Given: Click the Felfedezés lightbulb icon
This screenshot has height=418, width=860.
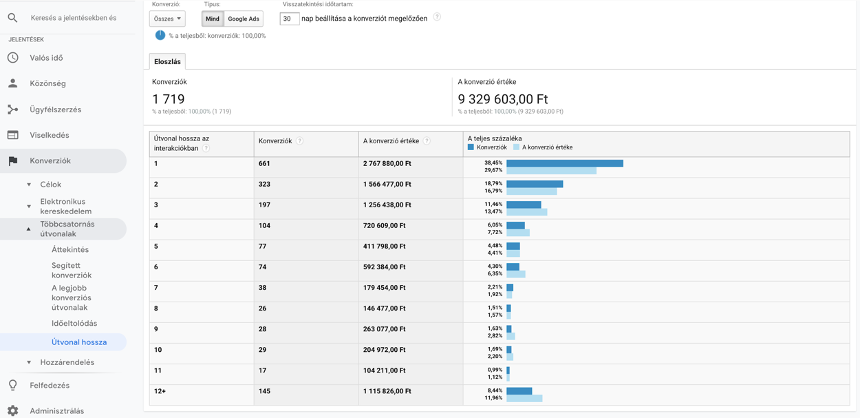Looking at the screenshot, I should 13,385.
